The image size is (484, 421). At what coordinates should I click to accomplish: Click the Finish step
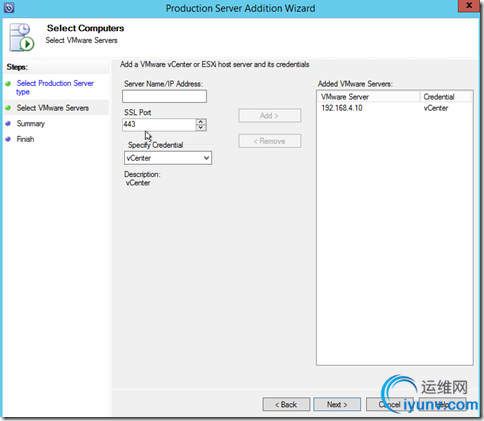25,139
